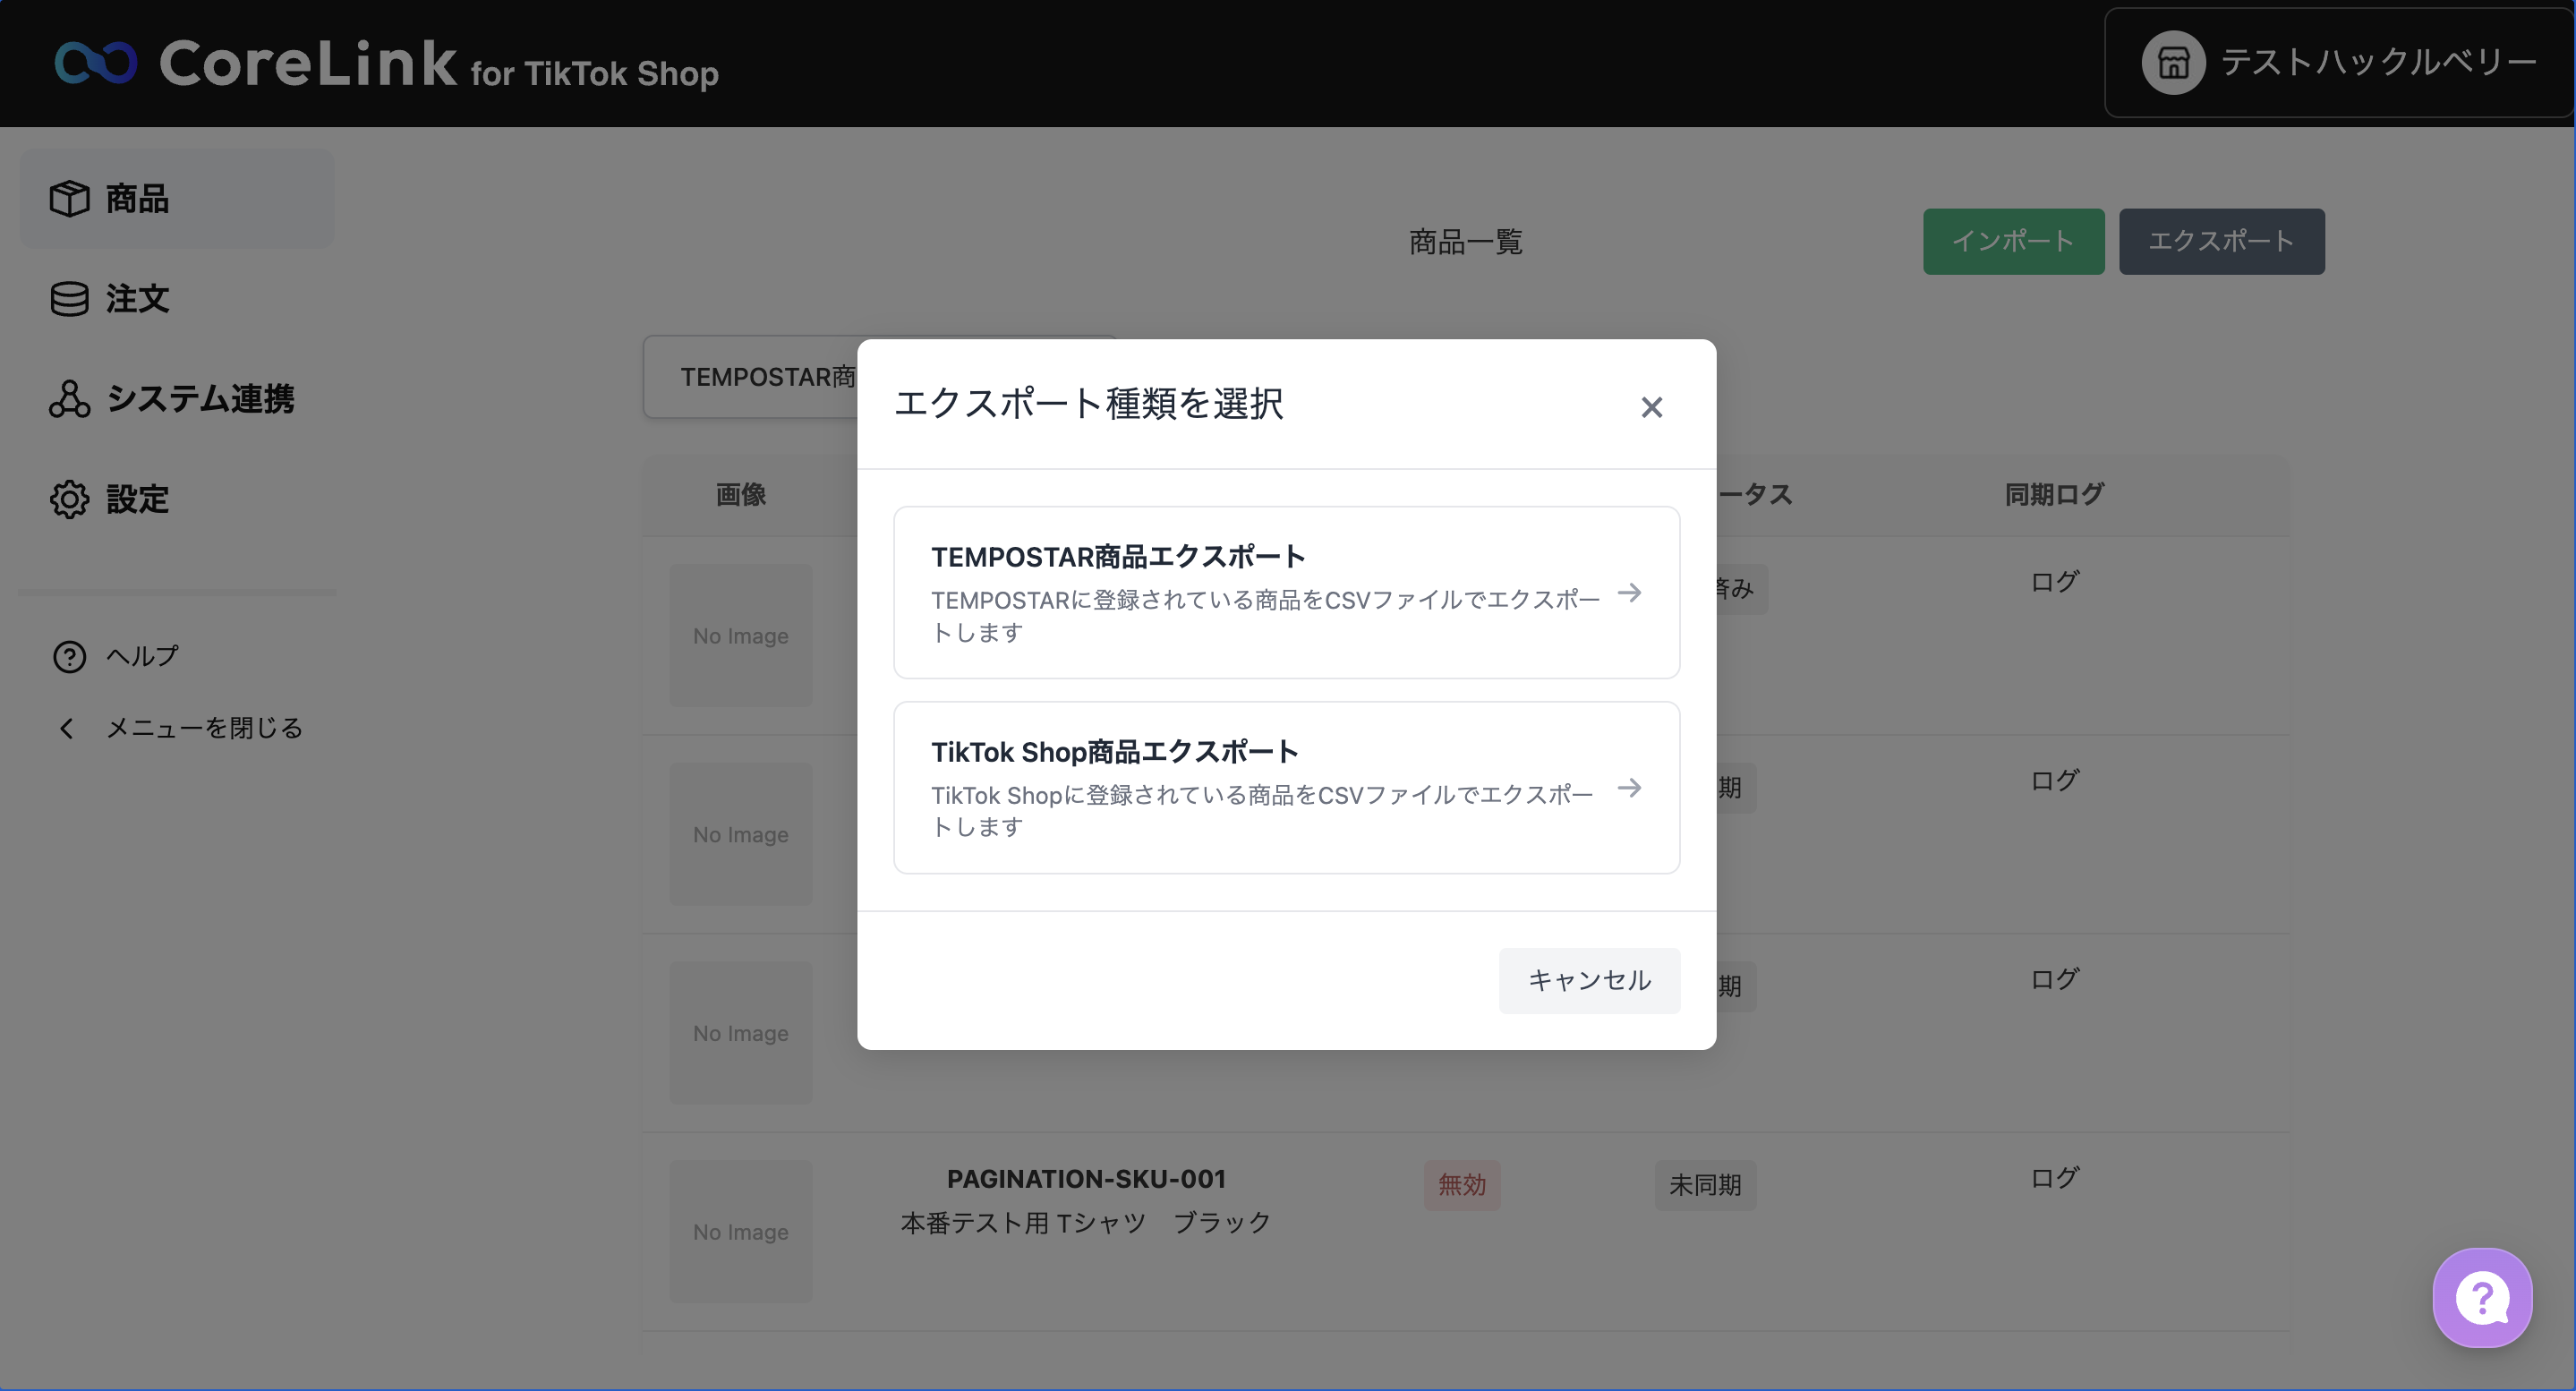Click arrow on TEMPOSTAR商品エクスポート option
2576x1391 pixels.
[1629, 593]
